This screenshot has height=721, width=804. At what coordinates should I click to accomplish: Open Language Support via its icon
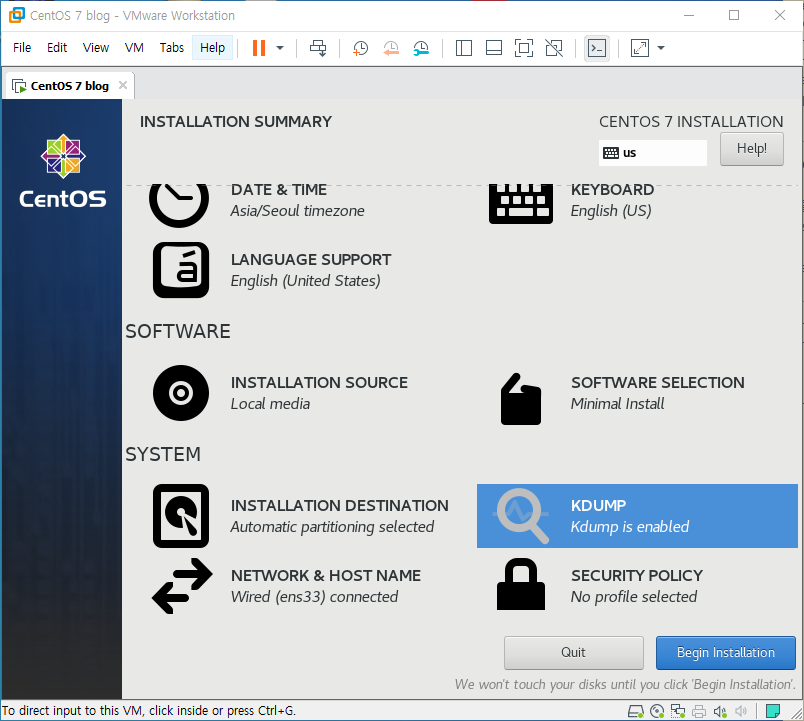181,270
